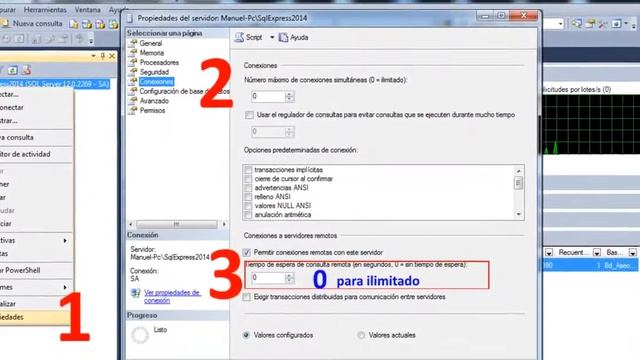Image resolution: width=640 pixels, height=360 pixels.
Task: Click the Nueva consulta toolbar button
Action: point(32,24)
